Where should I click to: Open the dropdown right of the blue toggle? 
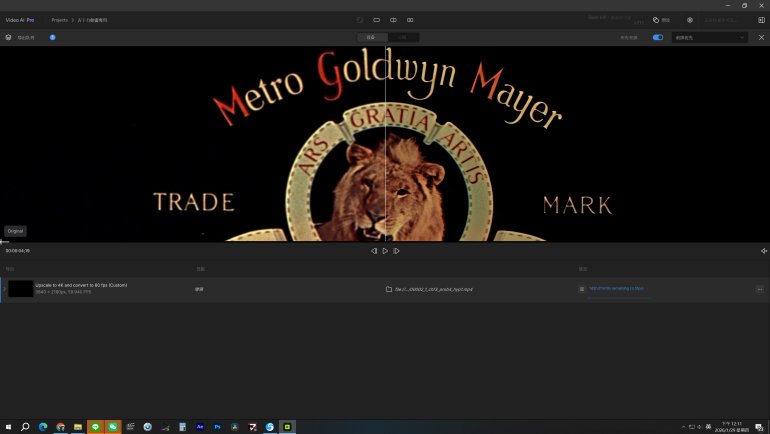coord(710,37)
